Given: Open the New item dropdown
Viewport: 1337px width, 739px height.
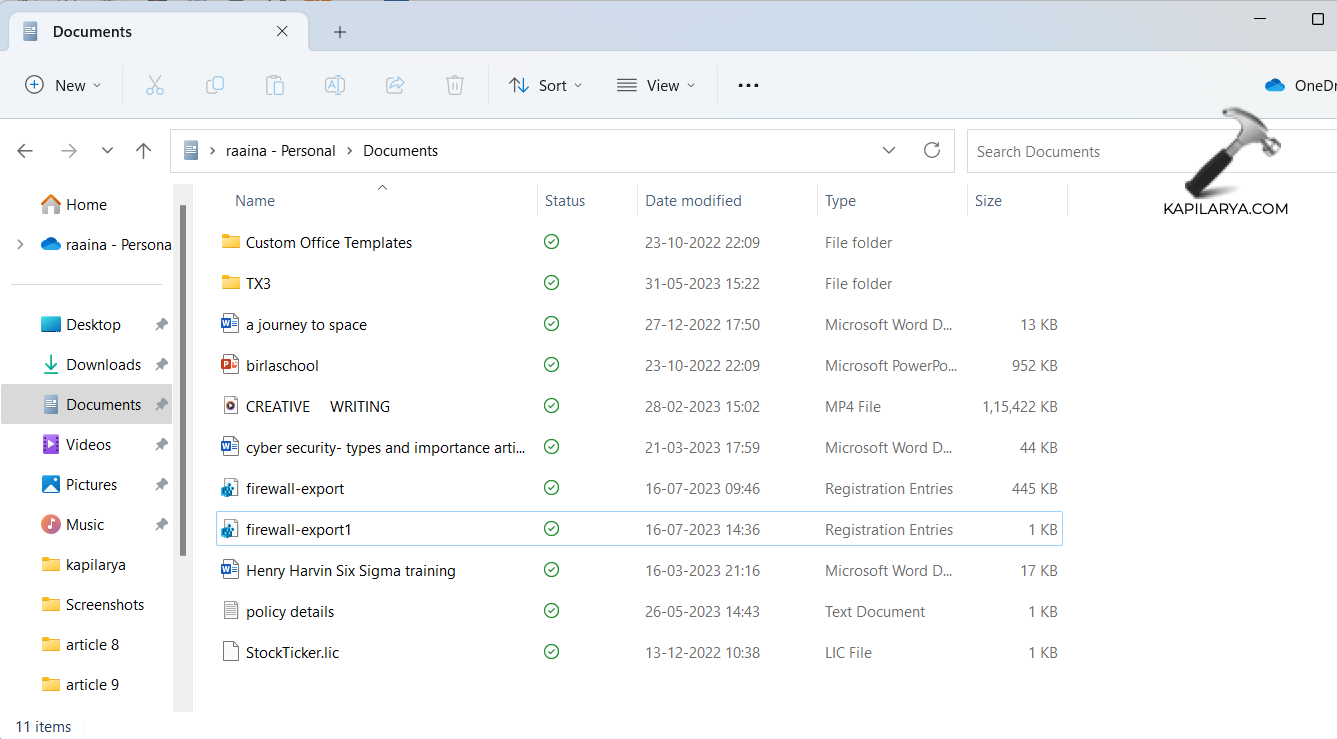Looking at the screenshot, I should click(63, 86).
